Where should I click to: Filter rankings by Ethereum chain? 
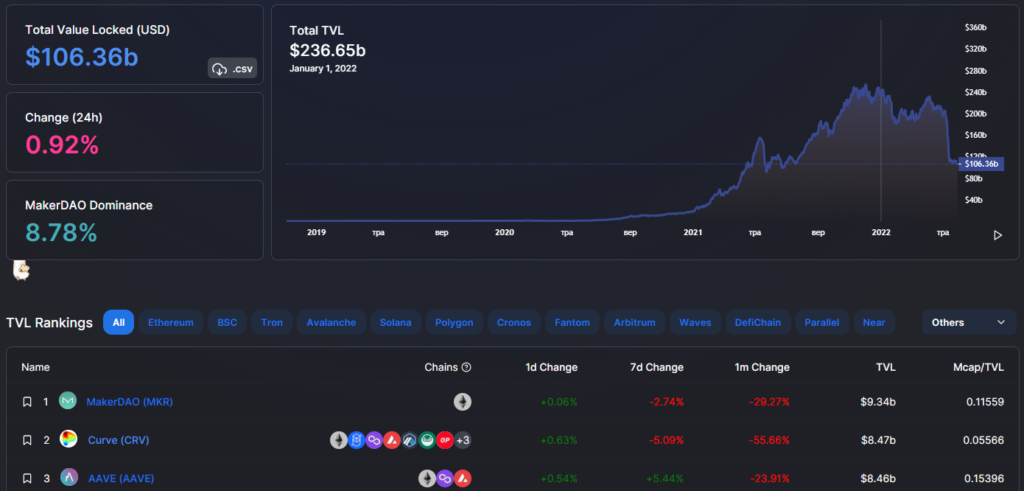[x=171, y=322]
